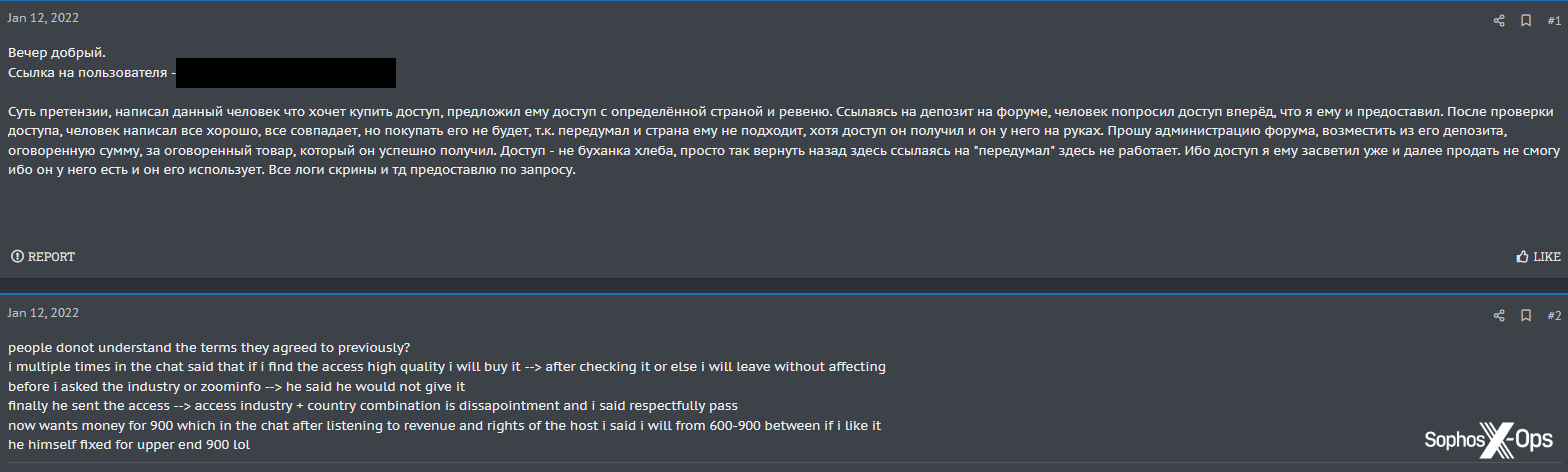Open the #2 post permalink
Image resolution: width=1568 pixels, height=472 pixels.
pyautogui.click(x=1553, y=315)
